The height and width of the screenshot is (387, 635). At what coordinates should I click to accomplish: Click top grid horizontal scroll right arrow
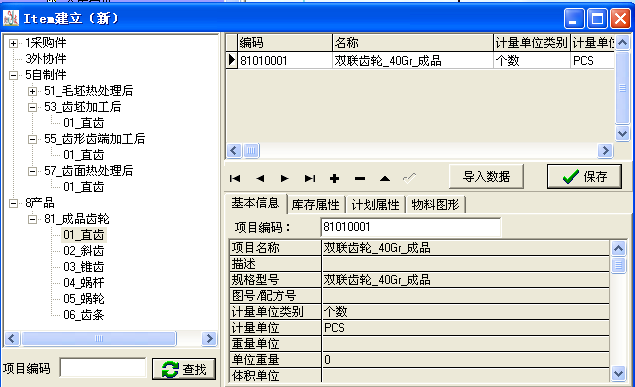(x=605, y=151)
